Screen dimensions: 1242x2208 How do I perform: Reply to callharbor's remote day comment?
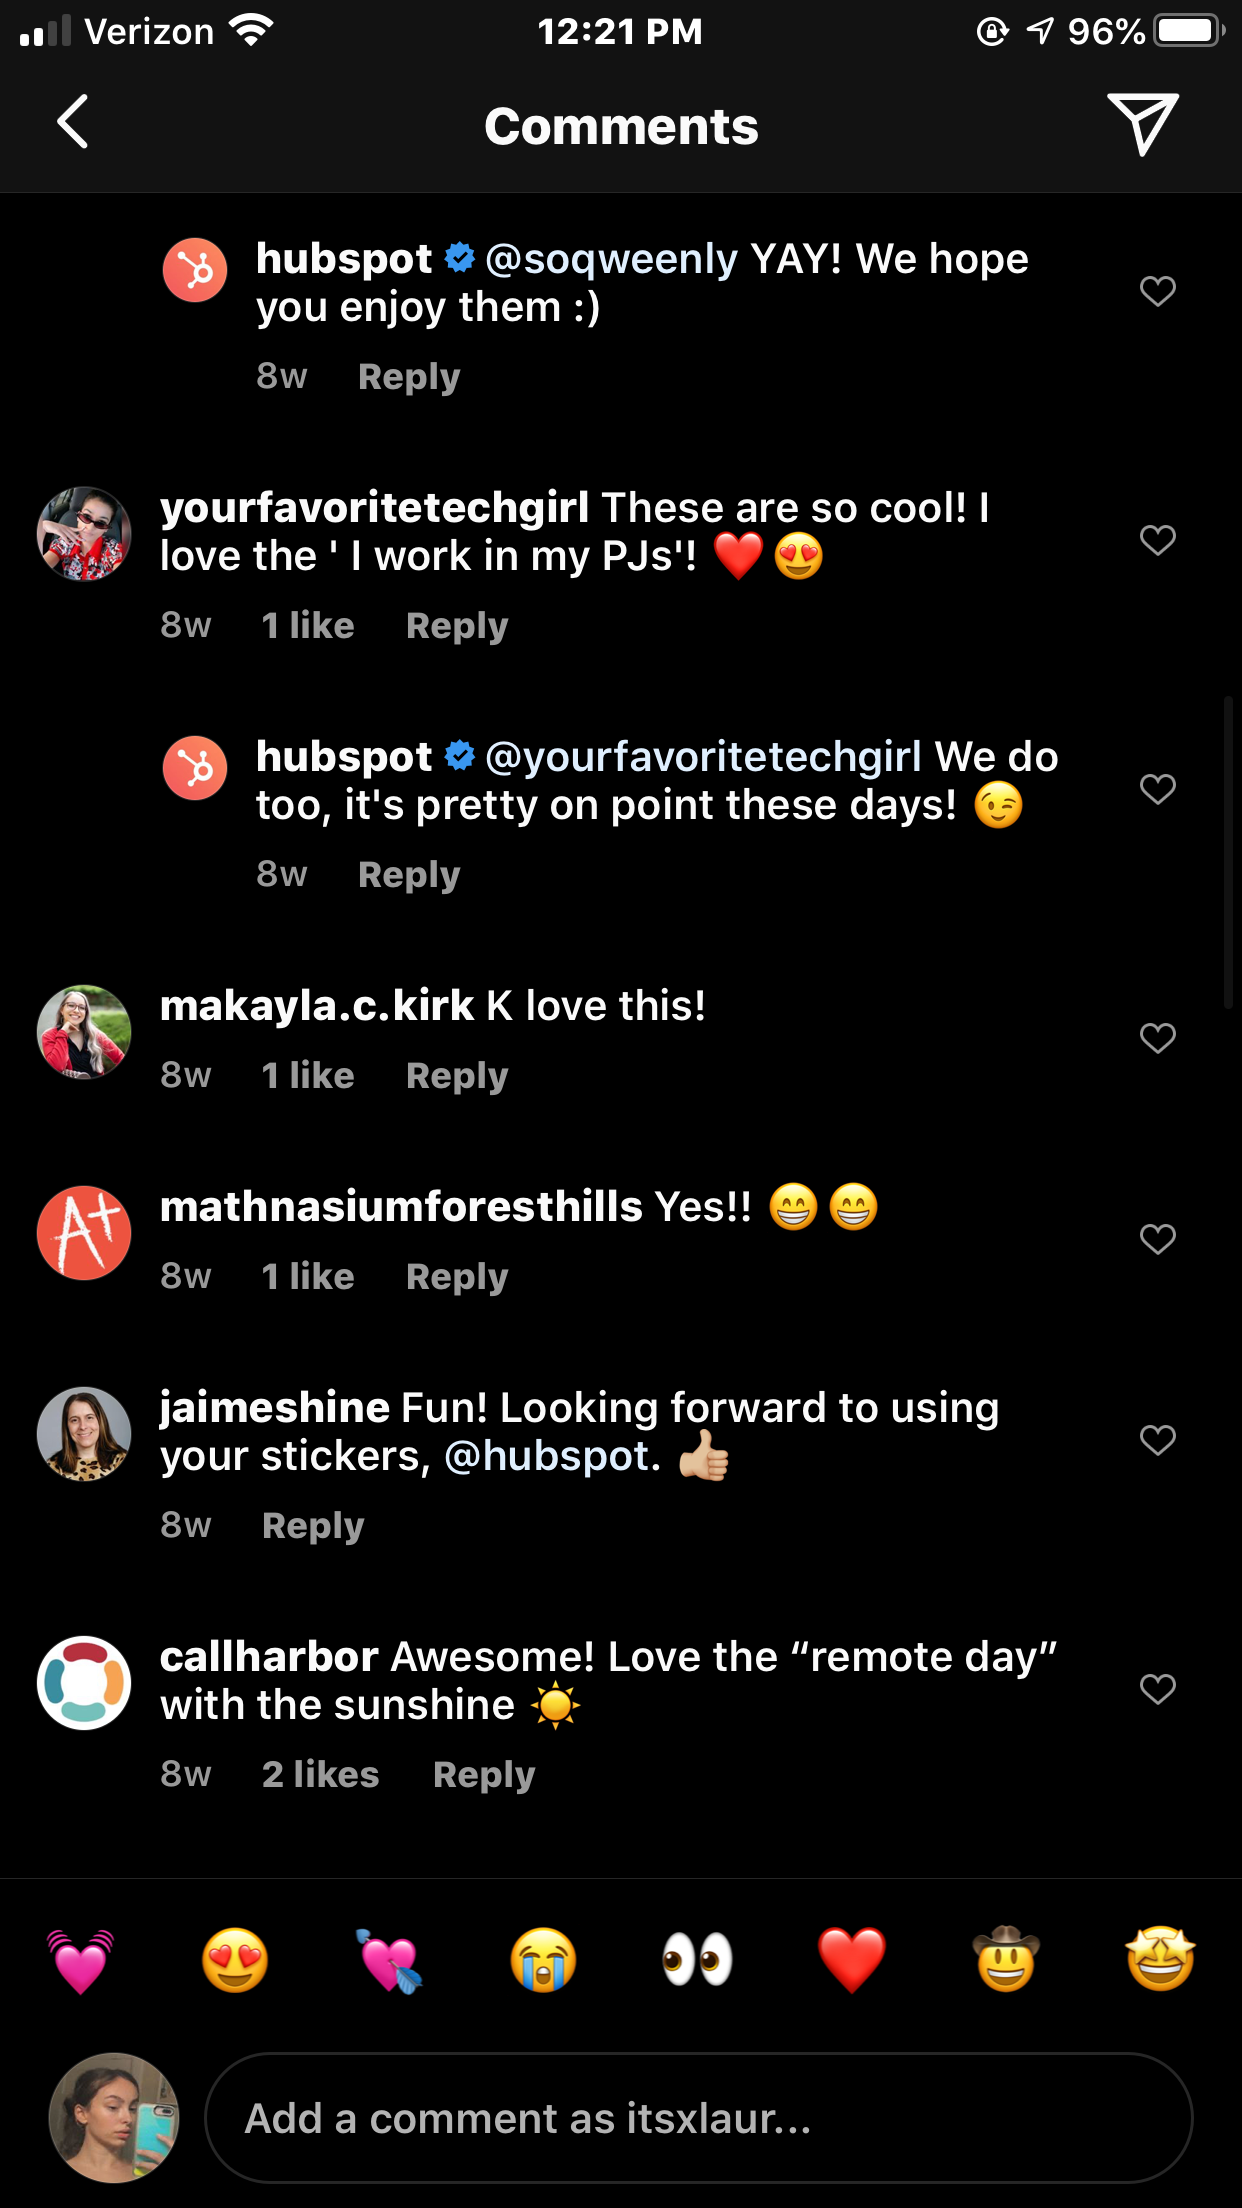pyautogui.click(x=484, y=1775)
